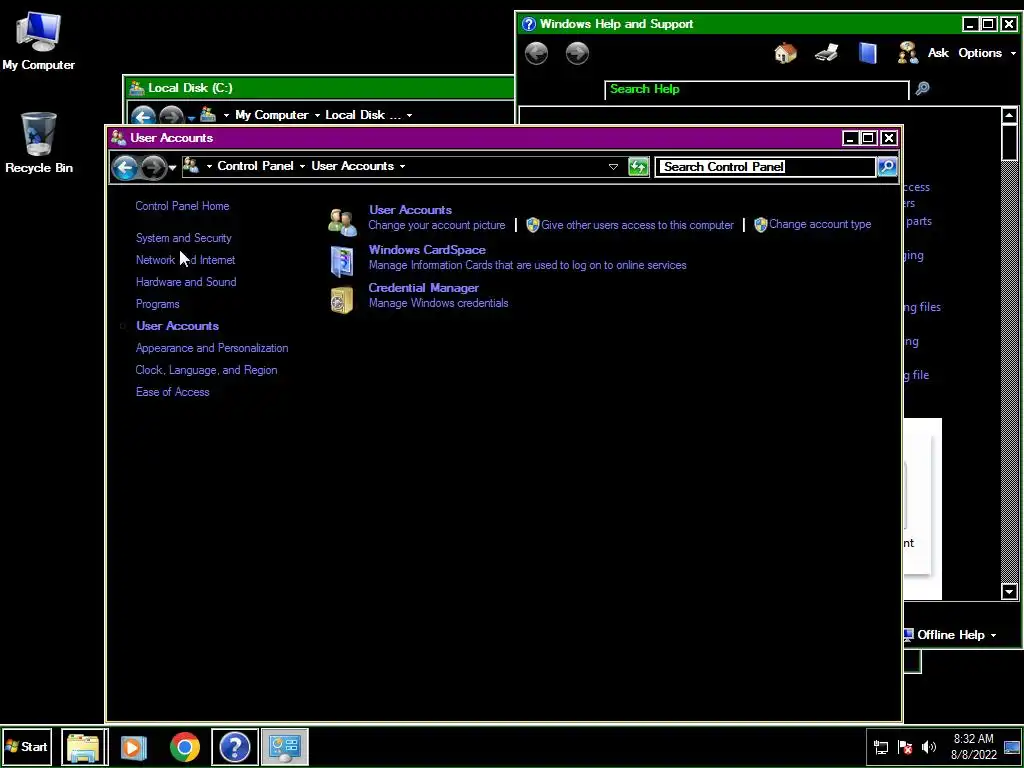
Task: Click the Help print icon
Action: [x=827, y=53]
